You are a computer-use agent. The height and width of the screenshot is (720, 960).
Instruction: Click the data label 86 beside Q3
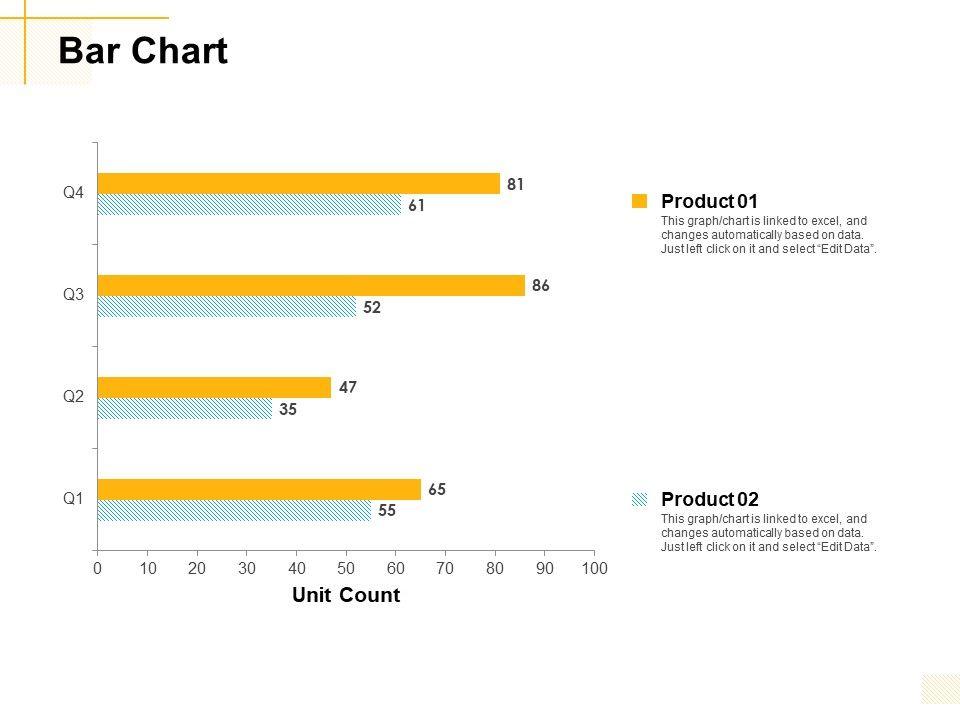pos(541,285)
